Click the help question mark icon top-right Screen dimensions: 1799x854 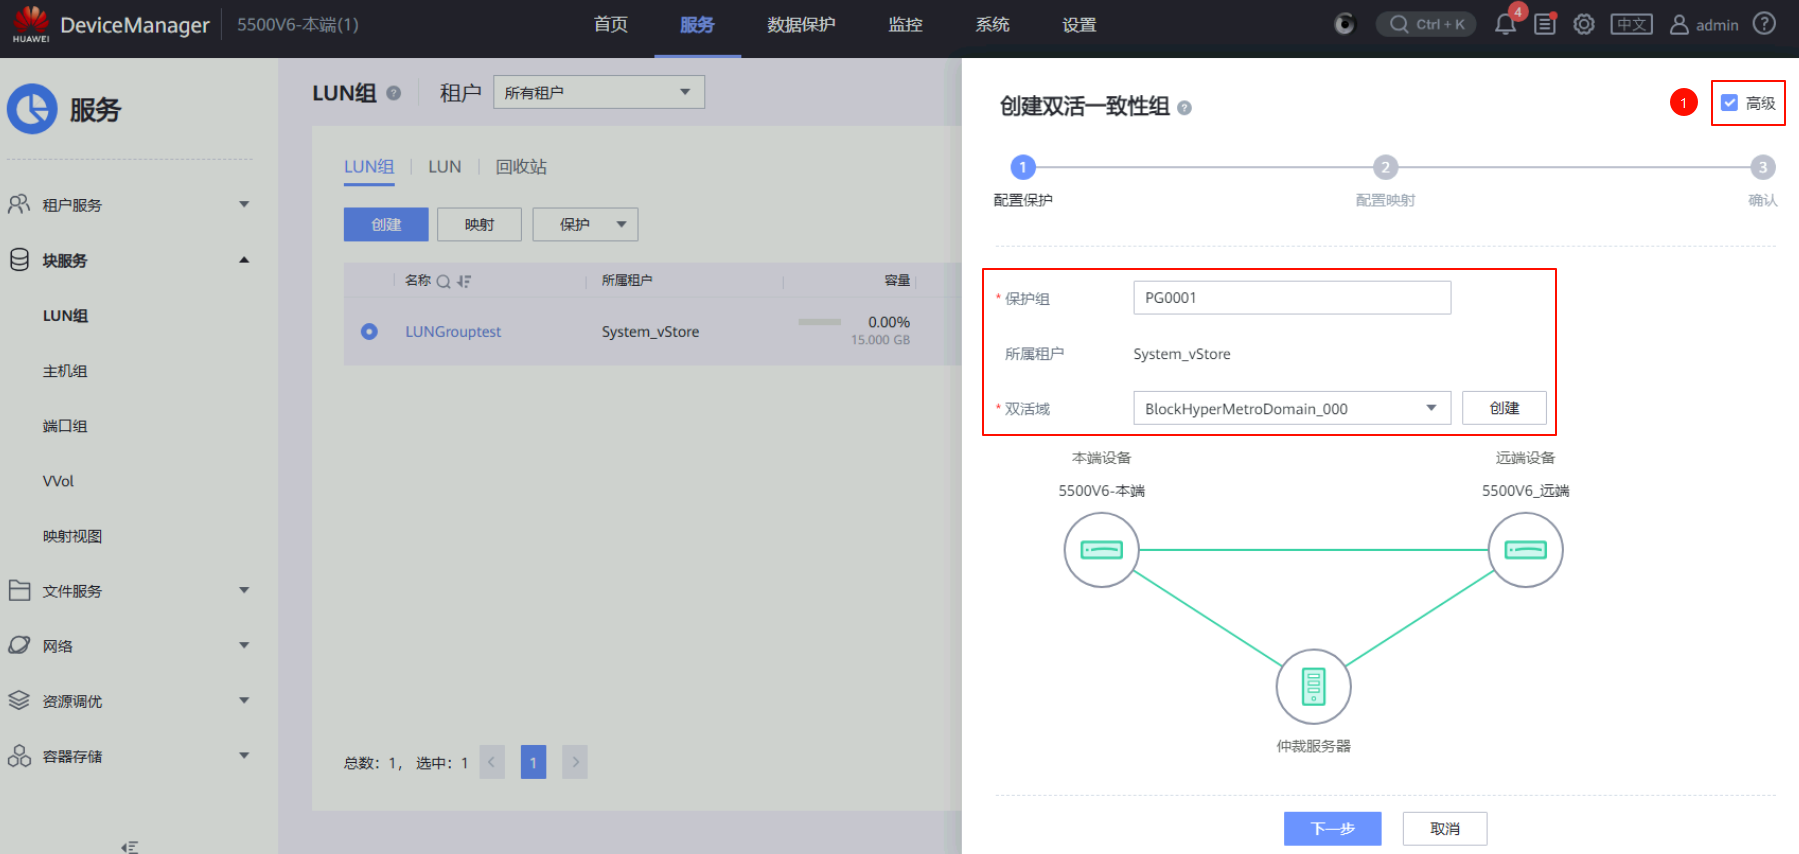tap(1765, 24)
